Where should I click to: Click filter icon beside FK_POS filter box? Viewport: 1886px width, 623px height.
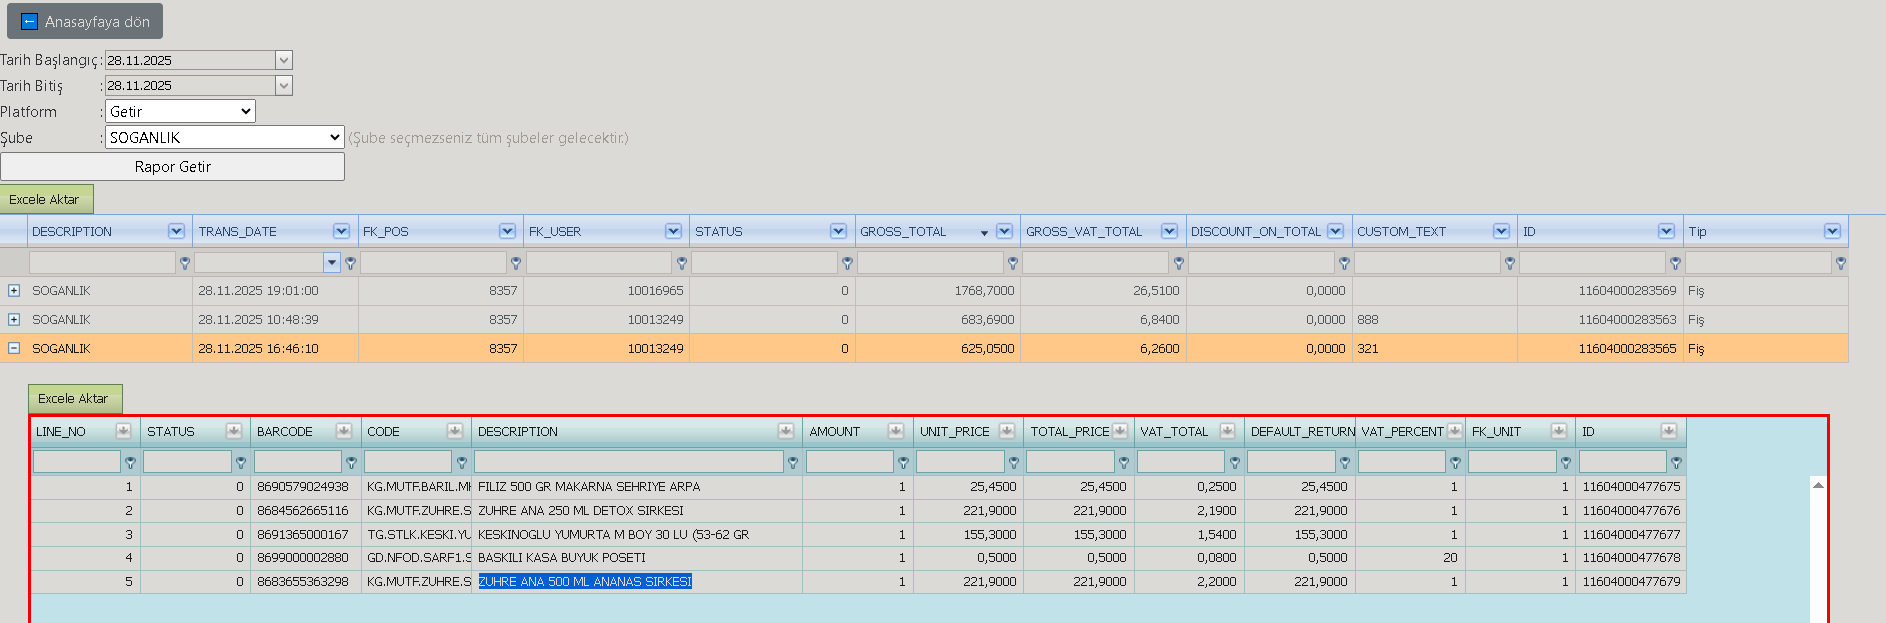(516, 263)
